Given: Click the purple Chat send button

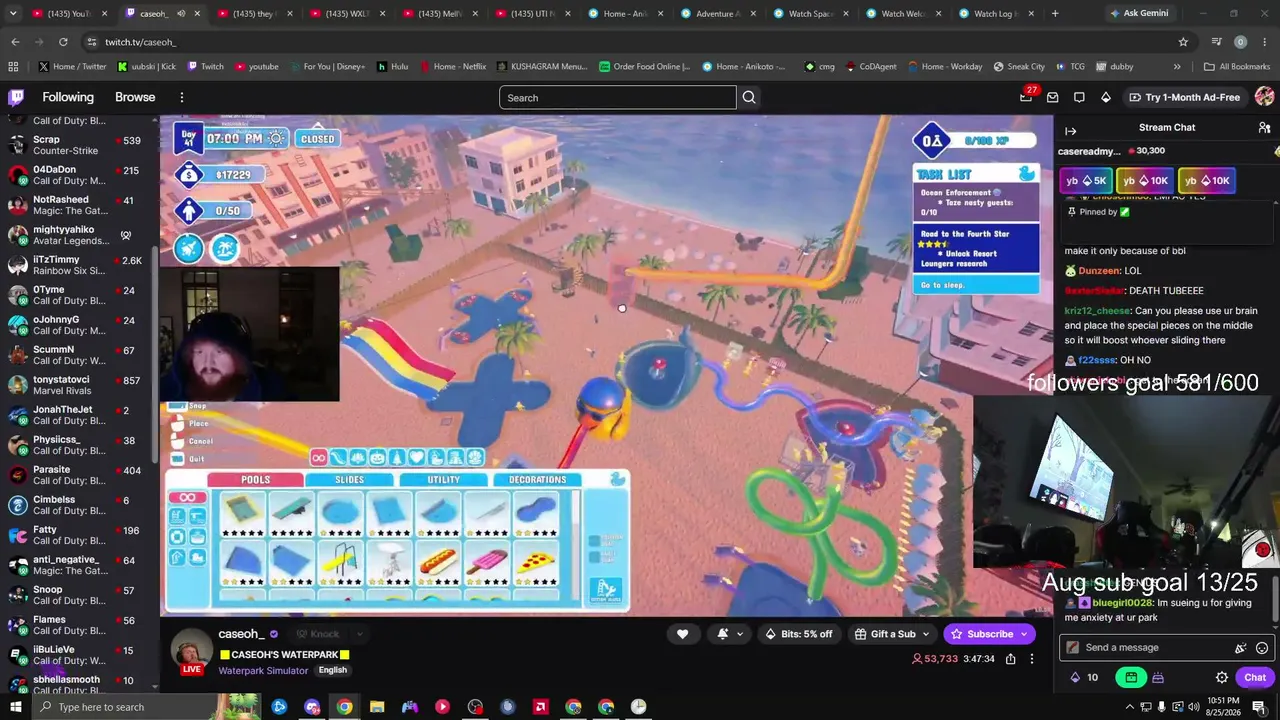Looking at the screenshot, I should tap(1255, 677).
